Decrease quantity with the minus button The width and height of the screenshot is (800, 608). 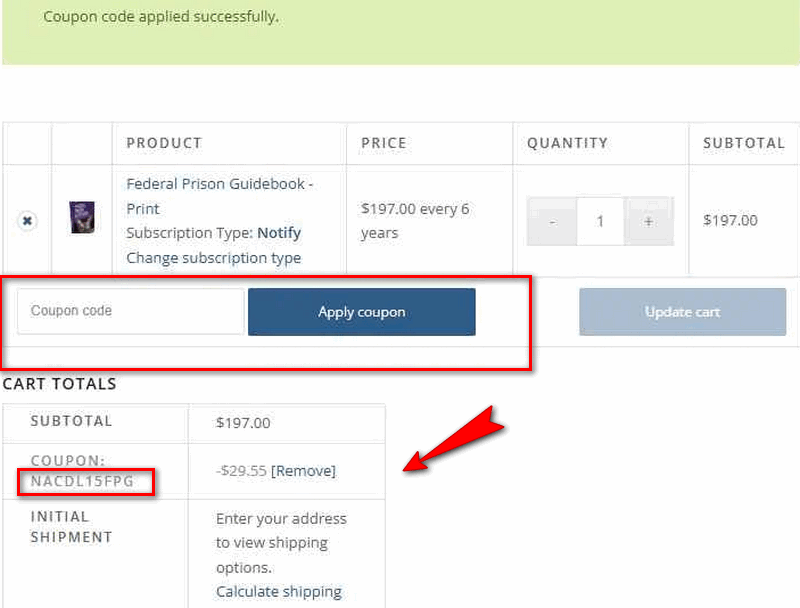(552, 221)
